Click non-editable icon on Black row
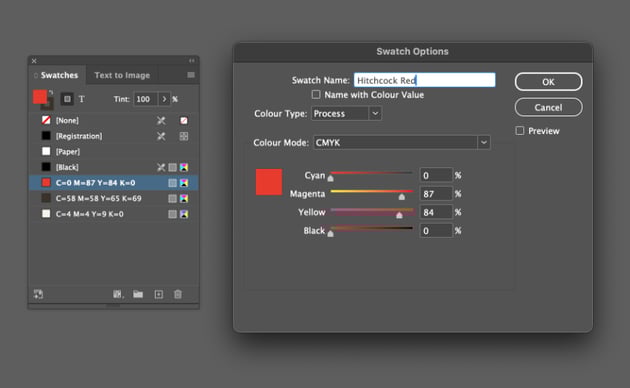The height and width of the screenshot is (388, 630). (x=161, y=167)
